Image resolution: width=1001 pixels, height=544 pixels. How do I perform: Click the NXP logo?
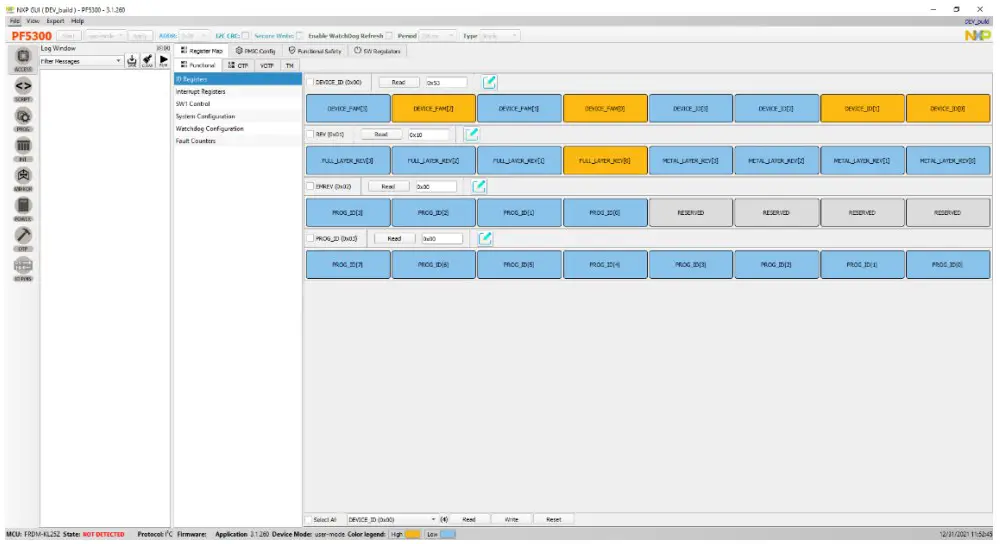[977, 36]
